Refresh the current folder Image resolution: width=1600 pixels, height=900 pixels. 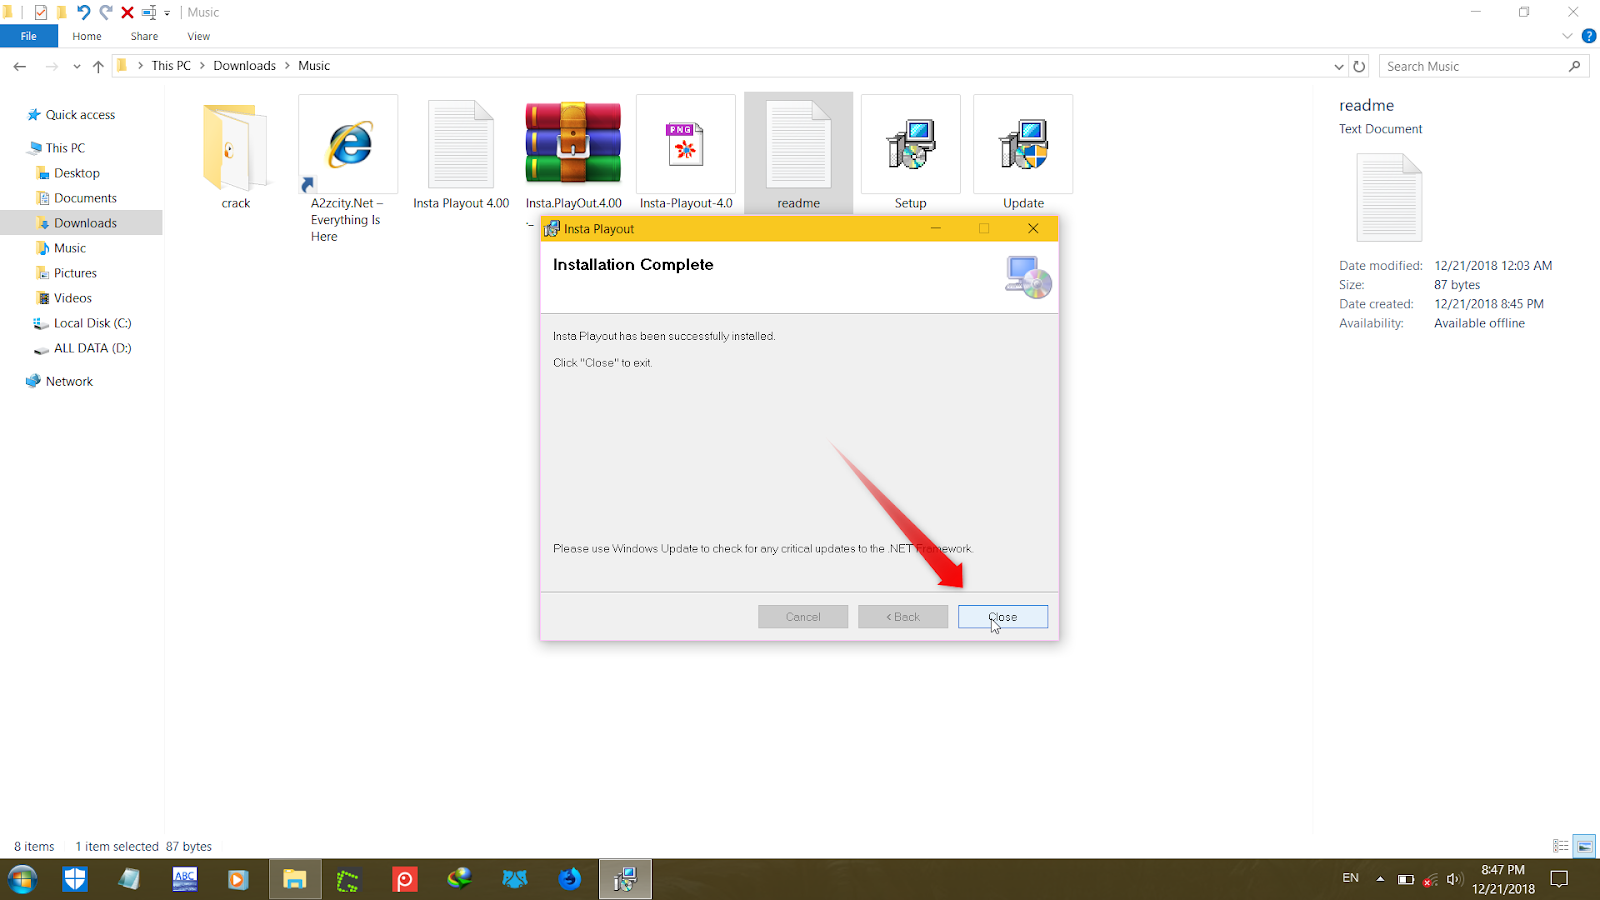pyautogui.click(x=1359, y=66)
